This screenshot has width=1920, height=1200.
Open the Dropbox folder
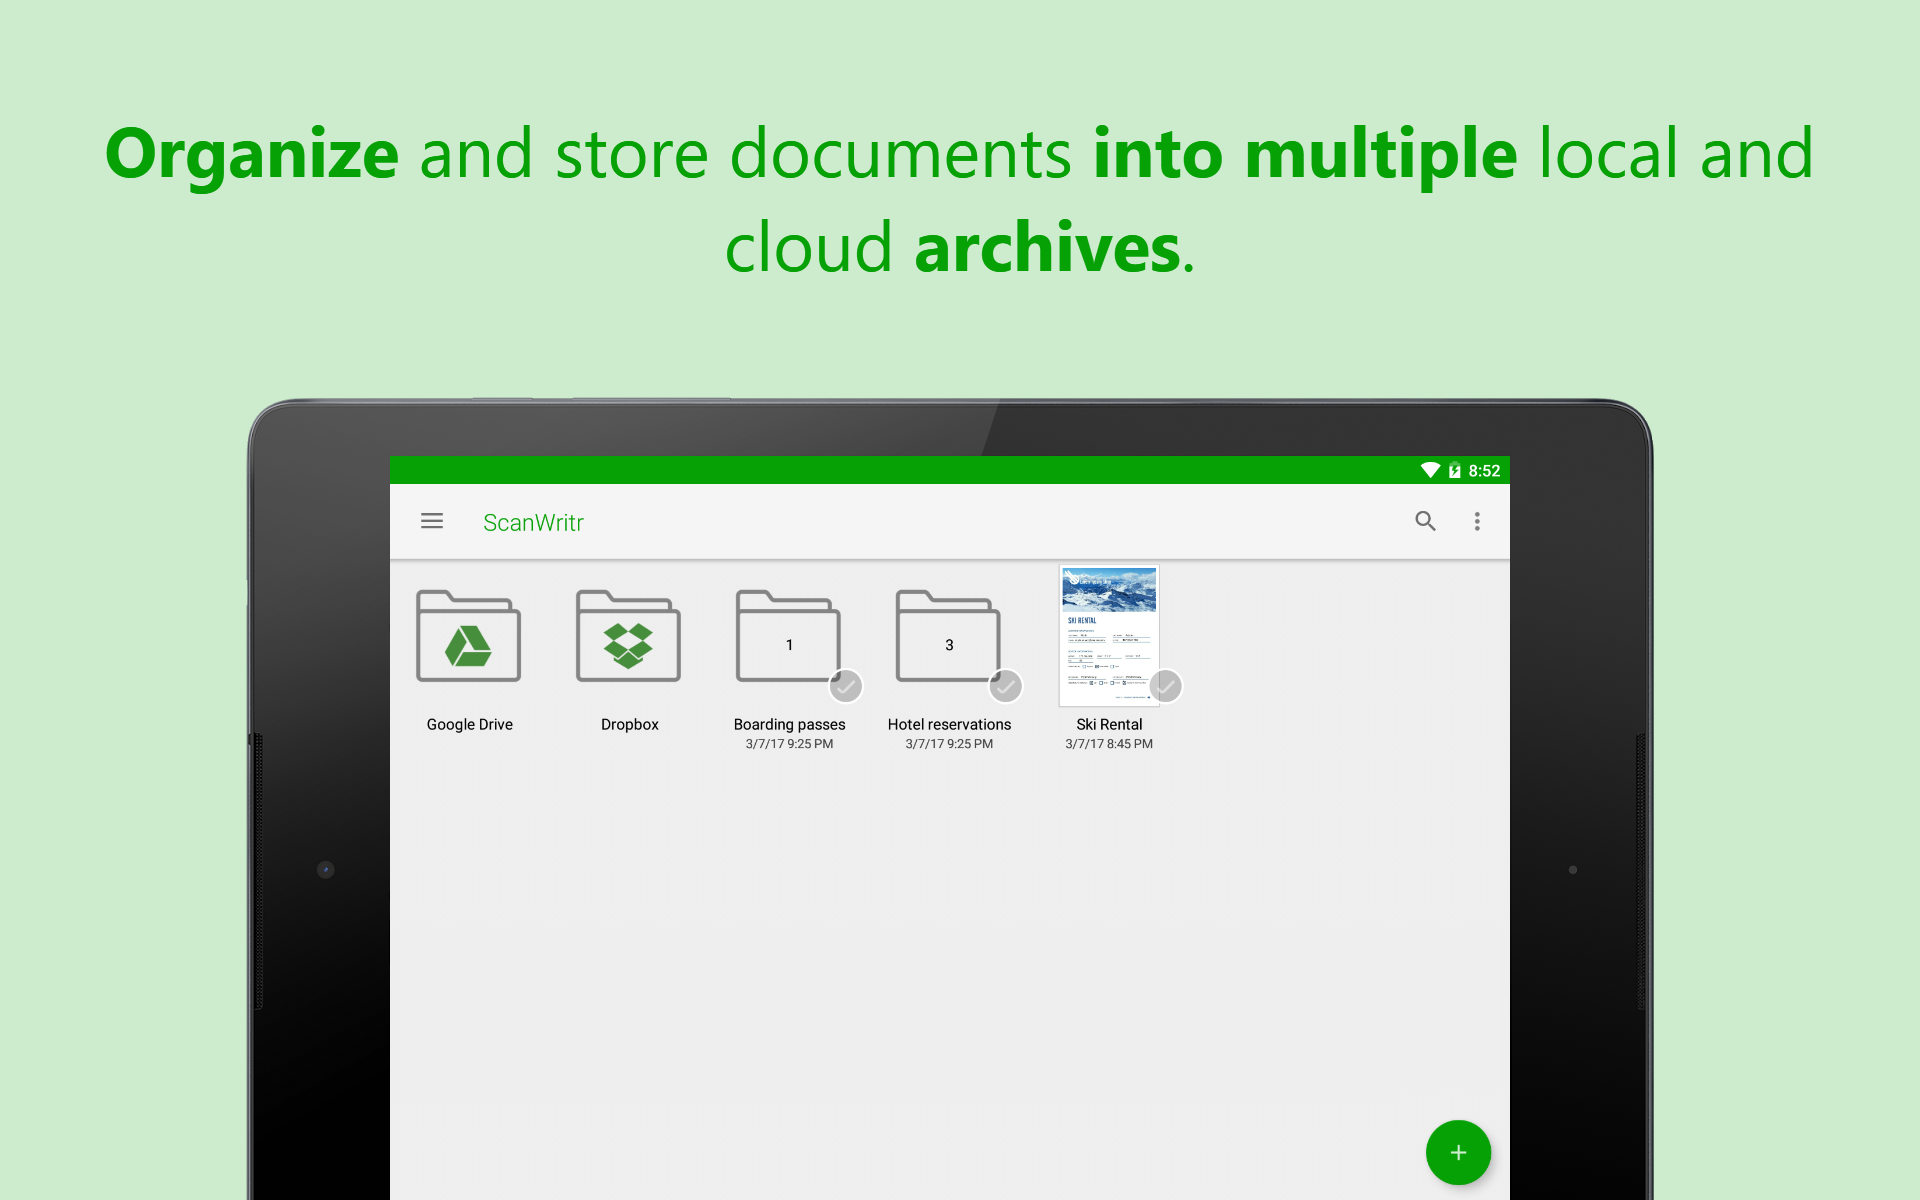click(x=628, y=636)
